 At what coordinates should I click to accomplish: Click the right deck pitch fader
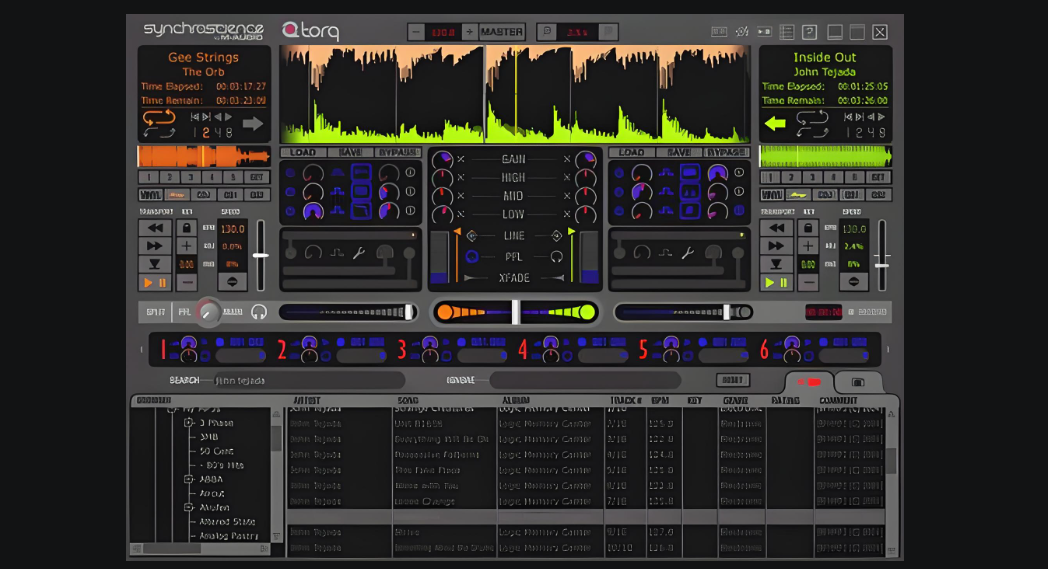882,265
